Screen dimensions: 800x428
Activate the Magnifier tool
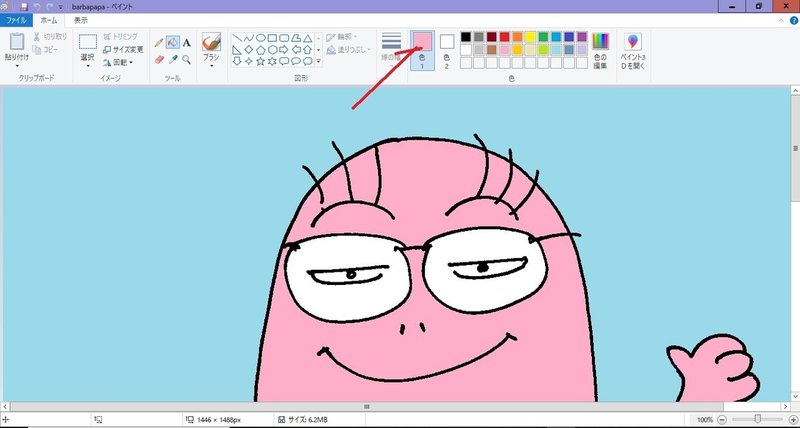click(x=187, y=60)
